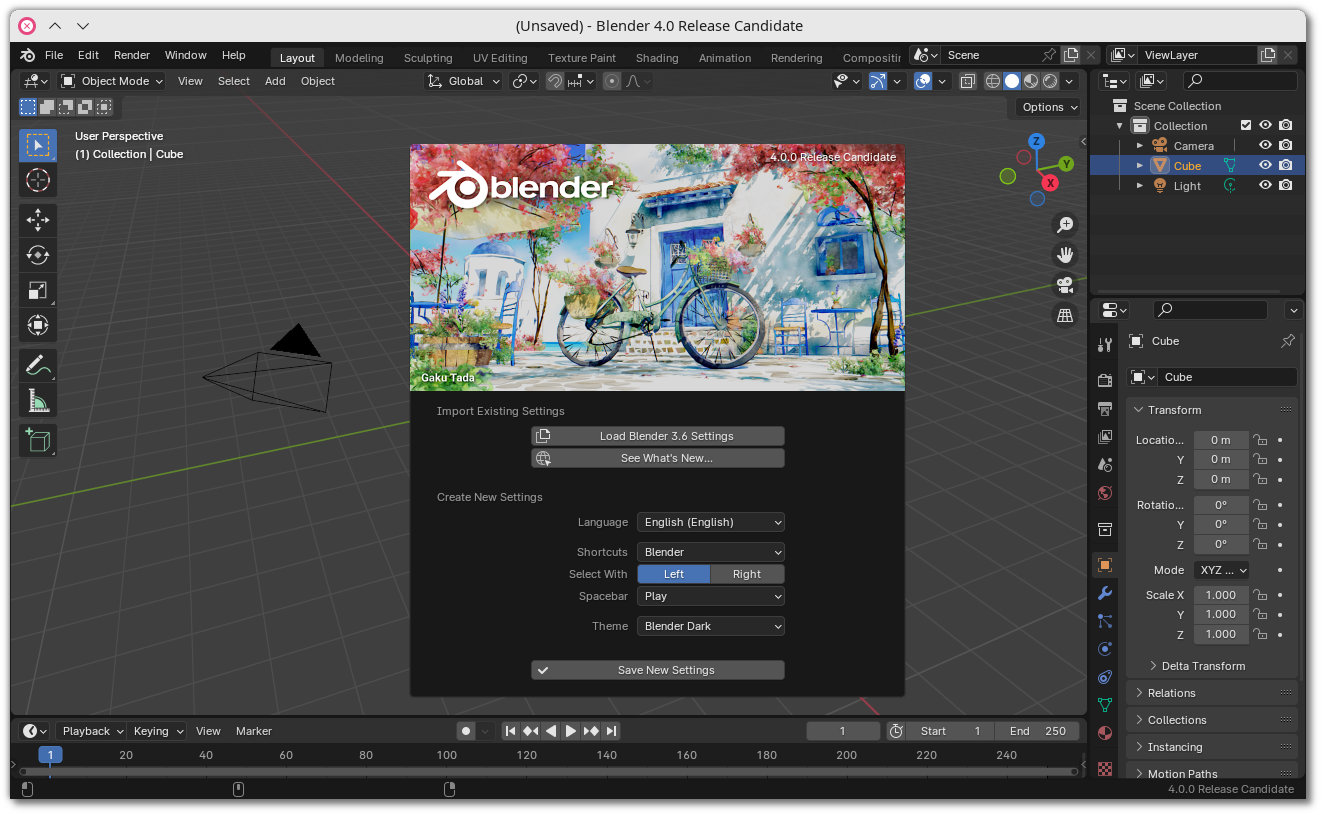Click the current frame number field
This screenshot has height=815, width=1322.
pyautogui.click(x=843, y=731)
